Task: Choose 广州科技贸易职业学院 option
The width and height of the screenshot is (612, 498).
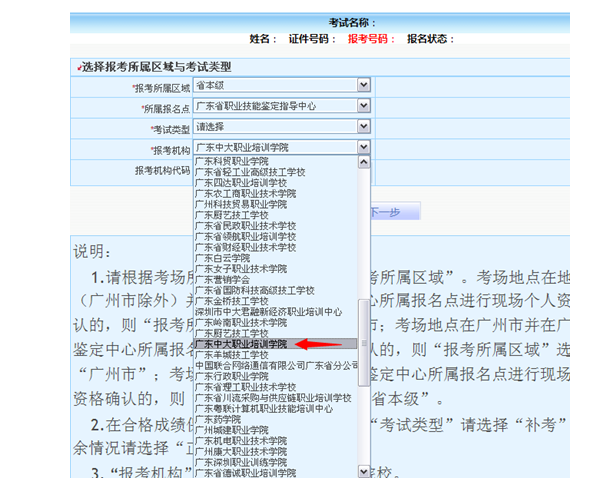Action: pos(241,204)
